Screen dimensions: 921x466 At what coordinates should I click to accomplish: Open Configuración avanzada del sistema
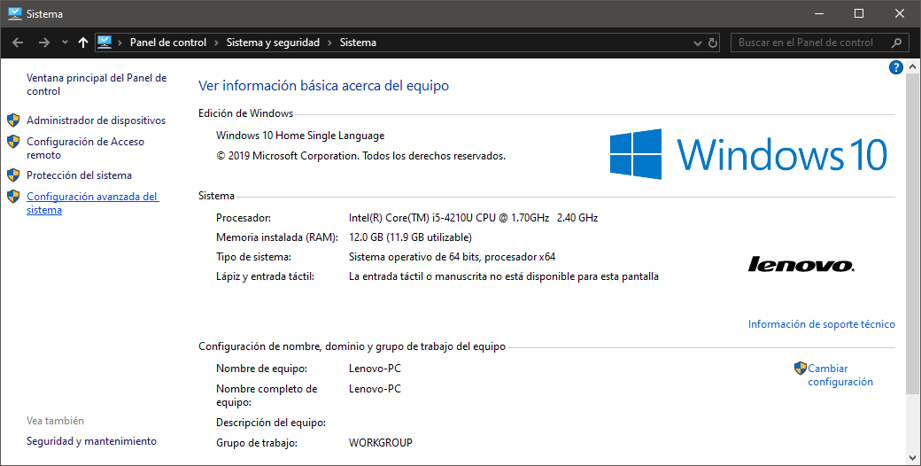click(92, 203)
